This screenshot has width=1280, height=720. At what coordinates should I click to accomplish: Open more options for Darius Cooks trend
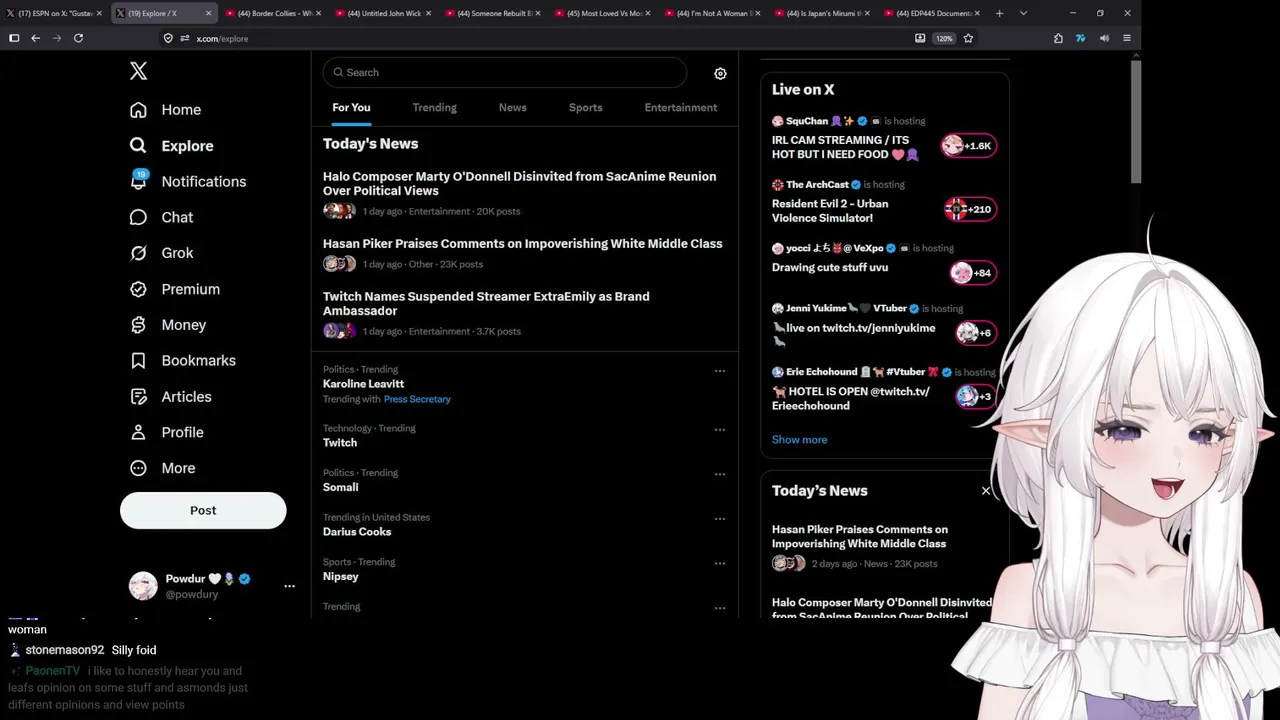(x=719, y=519)
